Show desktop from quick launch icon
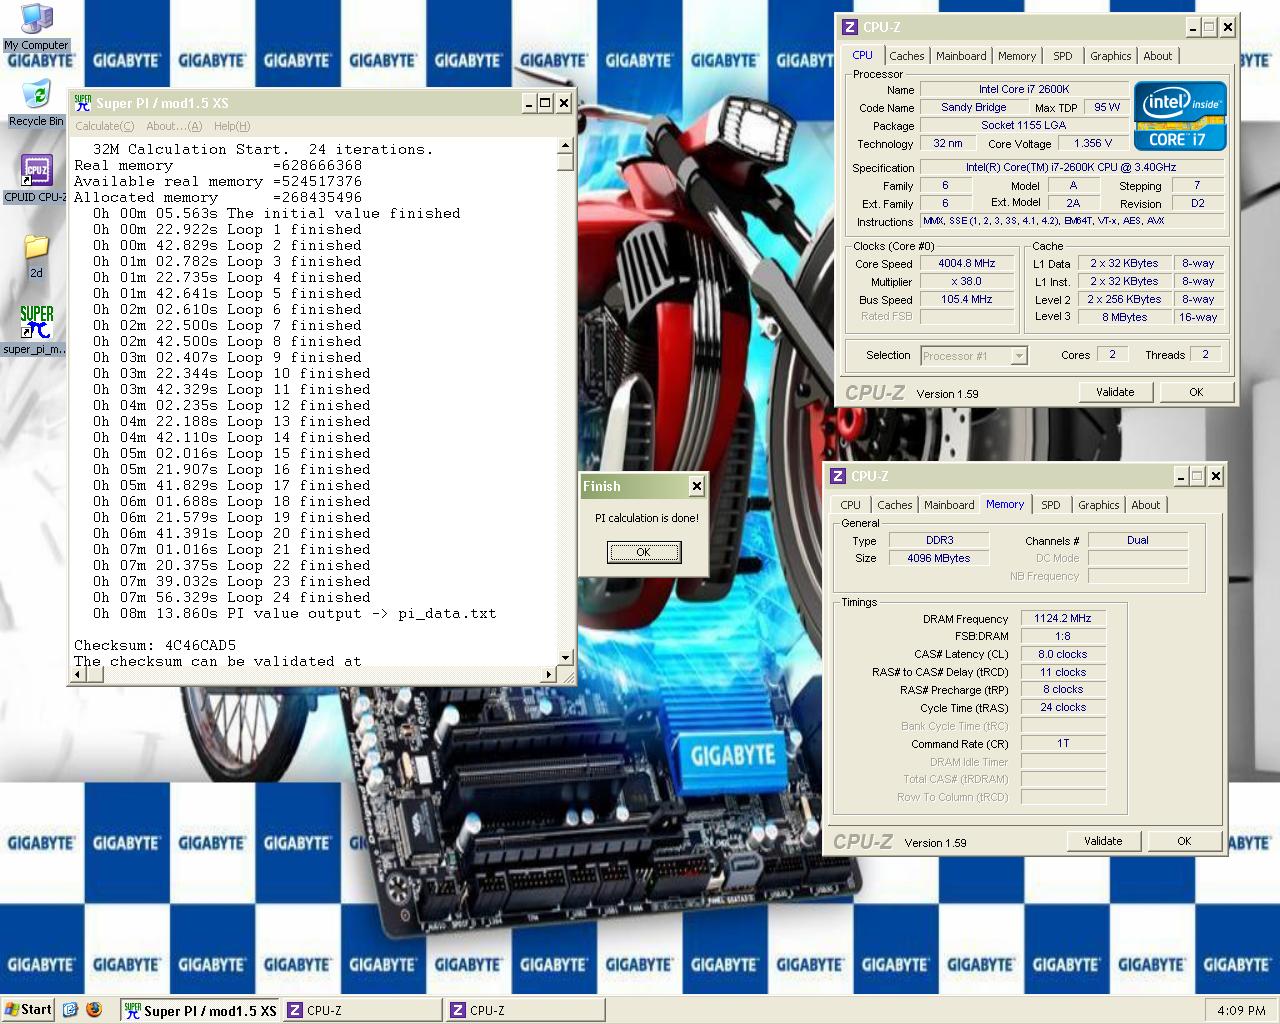 [70, 1010]
